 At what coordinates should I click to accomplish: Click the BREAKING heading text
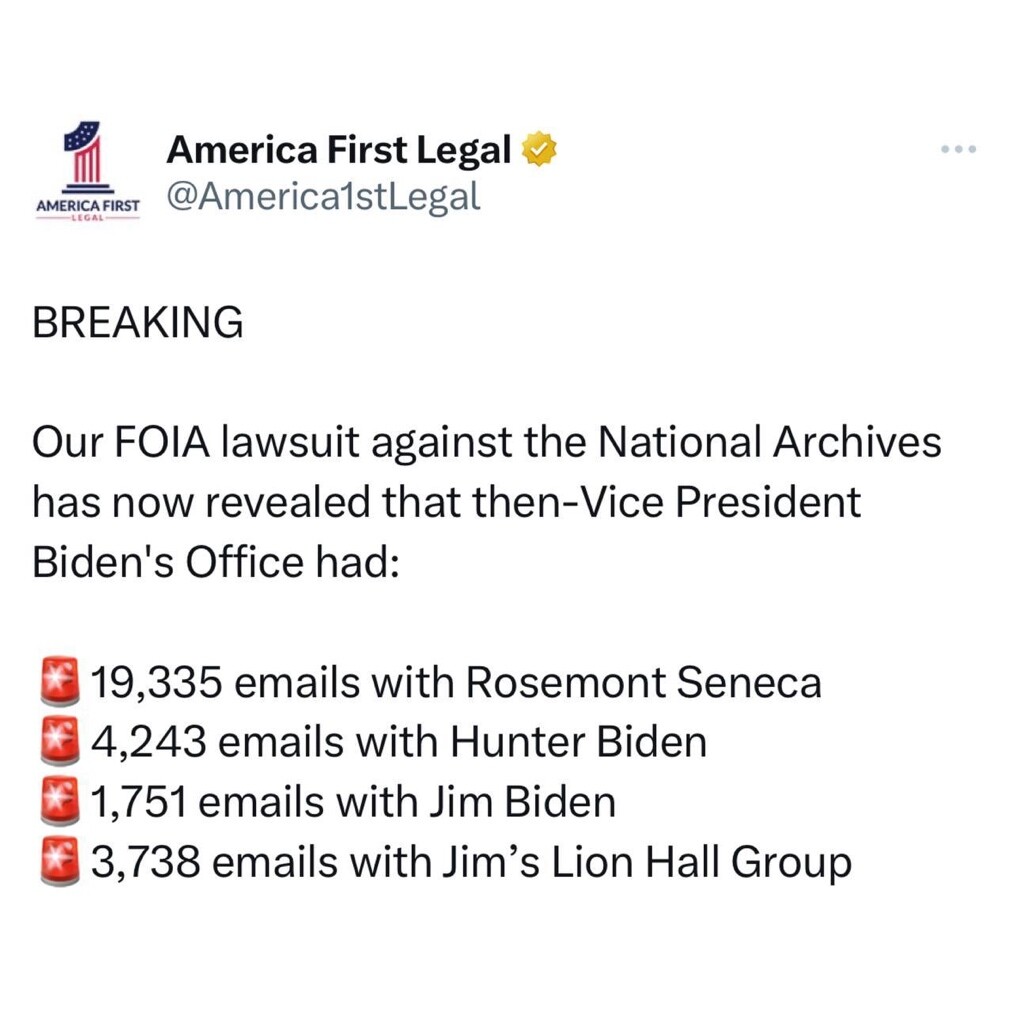138,322
